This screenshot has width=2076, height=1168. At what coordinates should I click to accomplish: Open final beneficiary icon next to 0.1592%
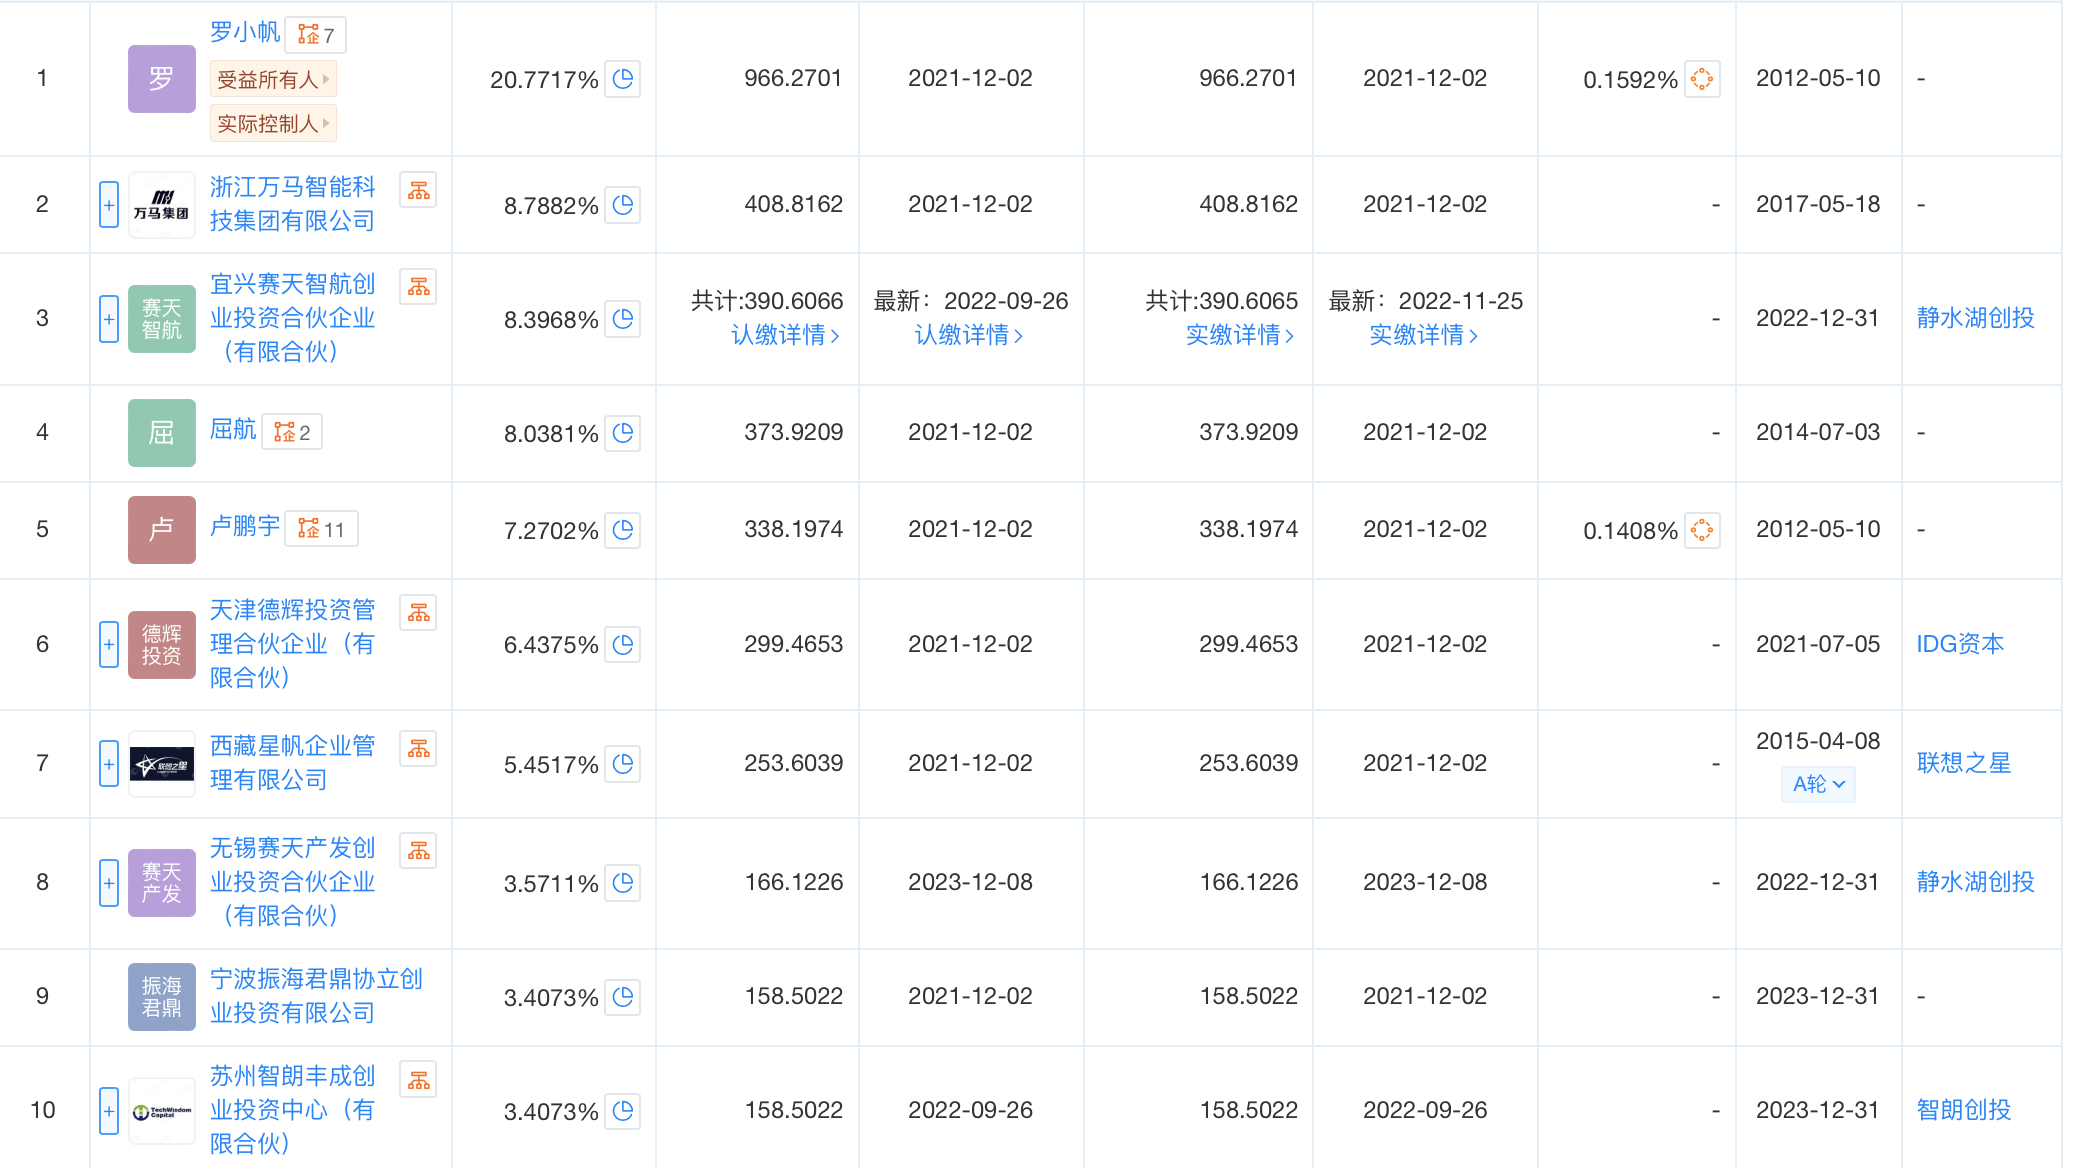point(1701,79)
